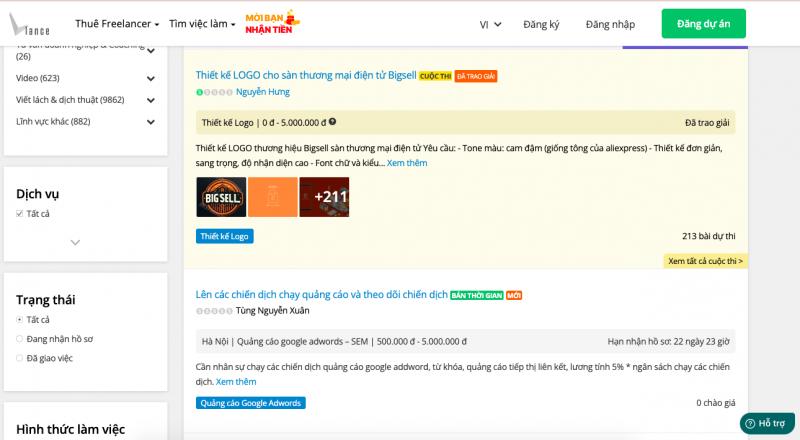800x440 pixels.
Task: Expand the Dịch vụ list with down chevron
Action: click(75, 242)
